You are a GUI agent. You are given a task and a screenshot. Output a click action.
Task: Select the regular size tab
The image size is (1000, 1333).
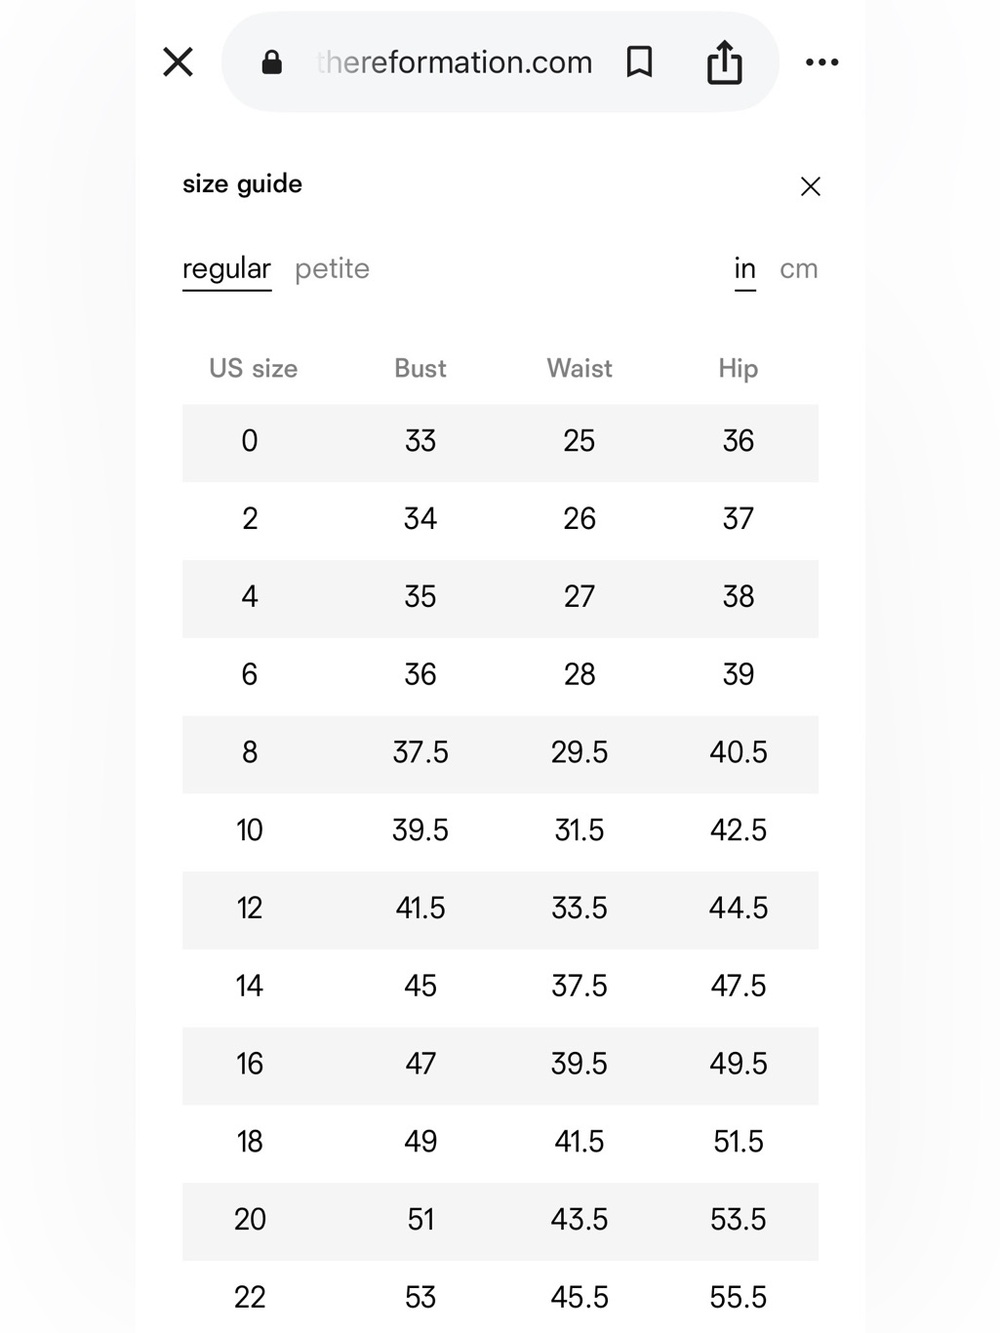(x=227, y=269)
